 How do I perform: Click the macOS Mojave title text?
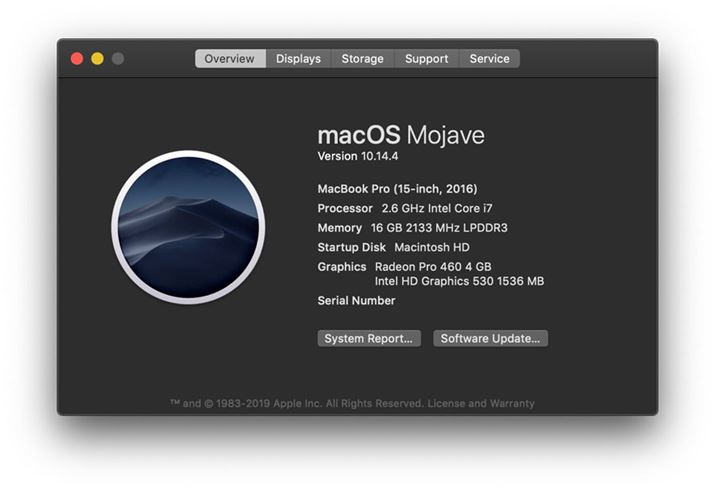(401, 135)
